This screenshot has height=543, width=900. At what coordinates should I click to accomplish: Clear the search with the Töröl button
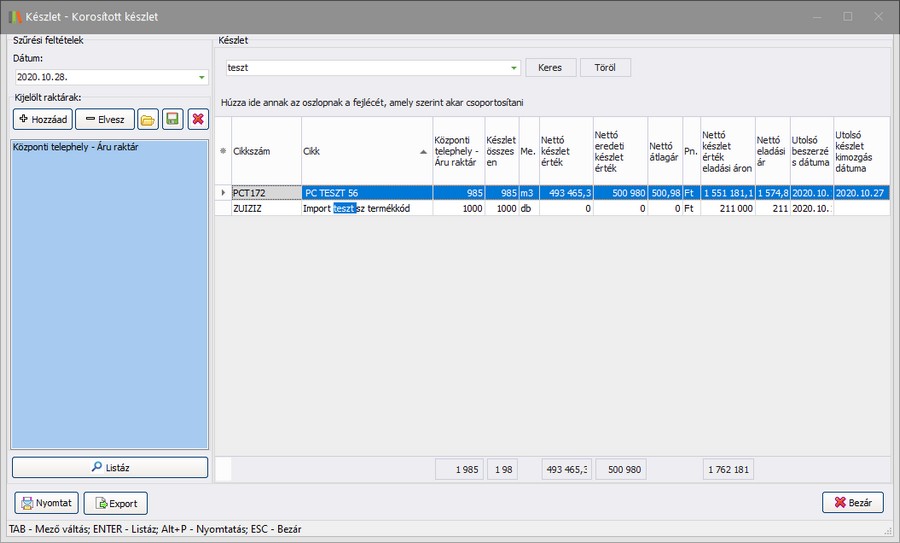pos(605,68)
